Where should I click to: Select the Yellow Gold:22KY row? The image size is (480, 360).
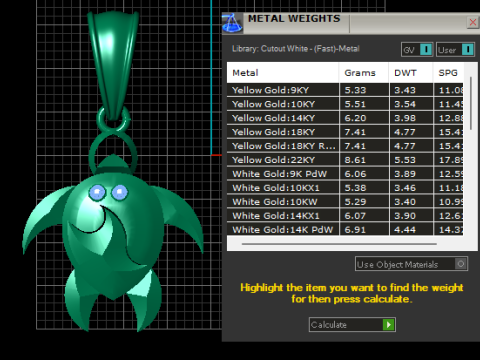click(x=345, y=160)
